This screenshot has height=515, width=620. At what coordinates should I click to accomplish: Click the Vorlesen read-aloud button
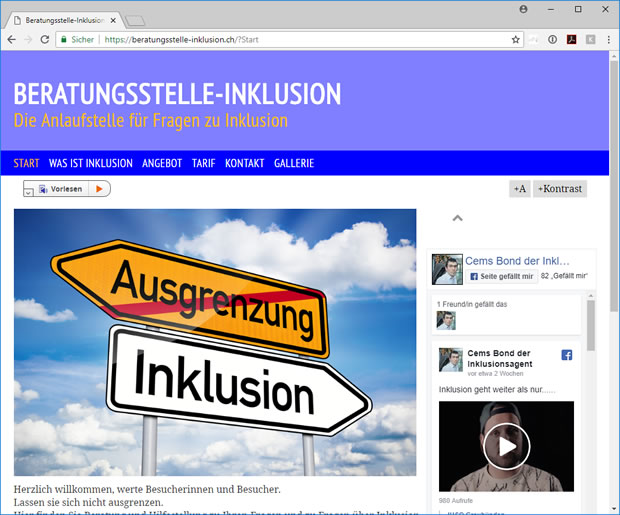point(62,189)
